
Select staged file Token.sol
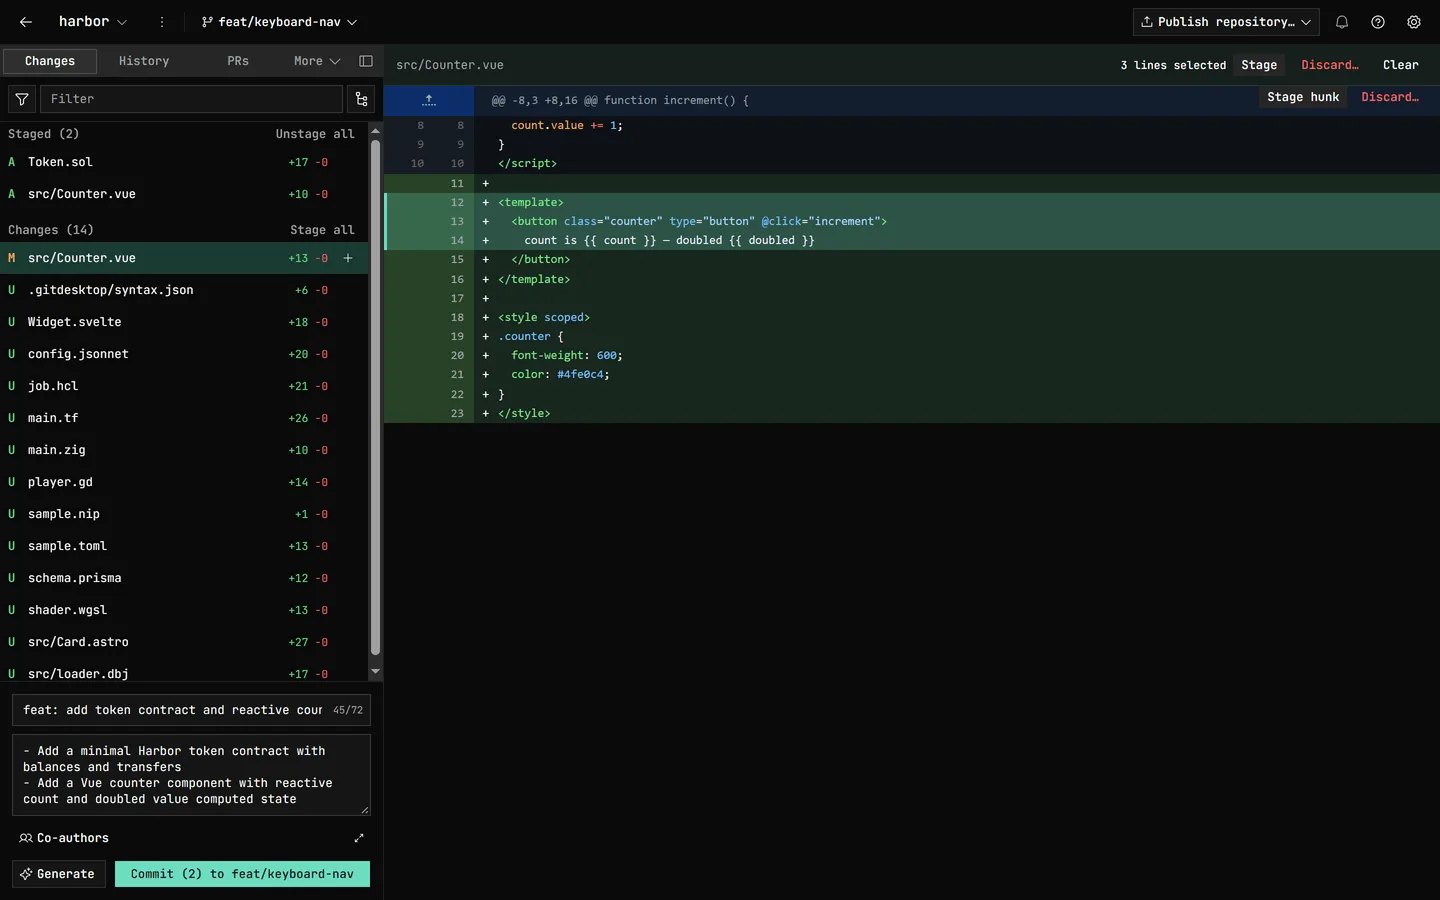pos(184,162)
